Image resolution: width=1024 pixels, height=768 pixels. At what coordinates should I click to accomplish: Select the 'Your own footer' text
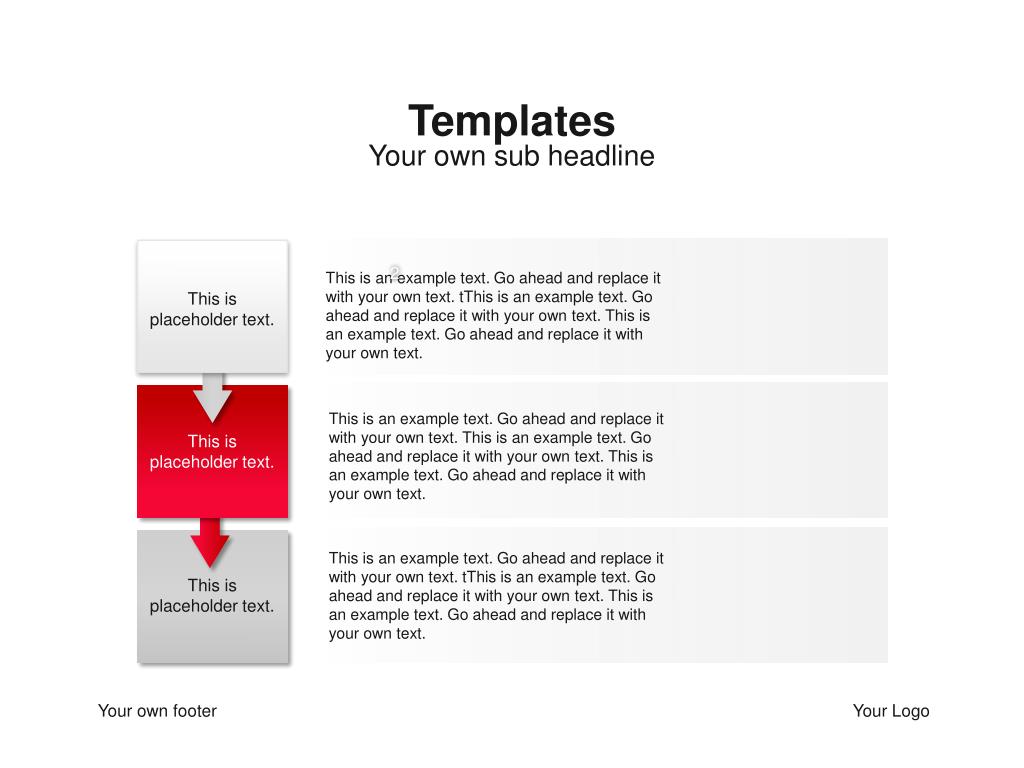click(x=157, y=711)
